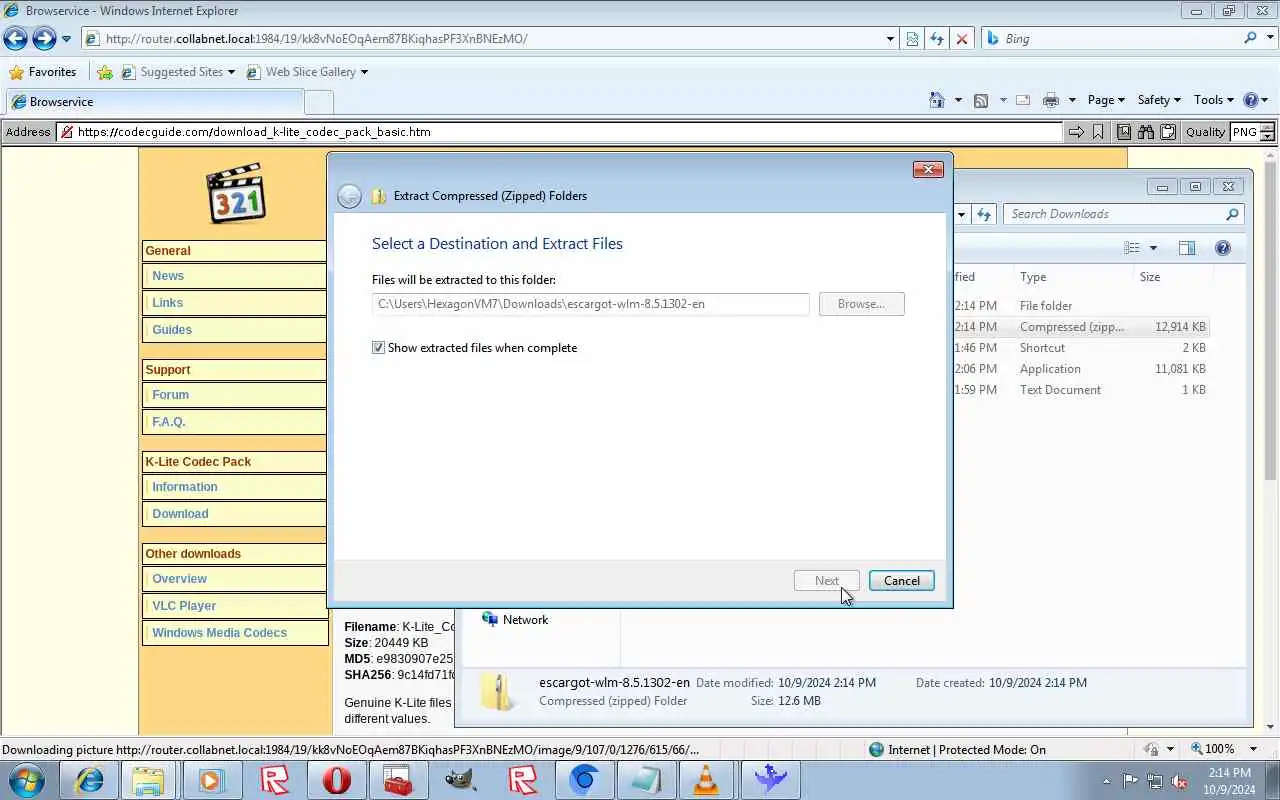Open Print options dropdown arrow
The image size is (1280, 800).
1072,100
